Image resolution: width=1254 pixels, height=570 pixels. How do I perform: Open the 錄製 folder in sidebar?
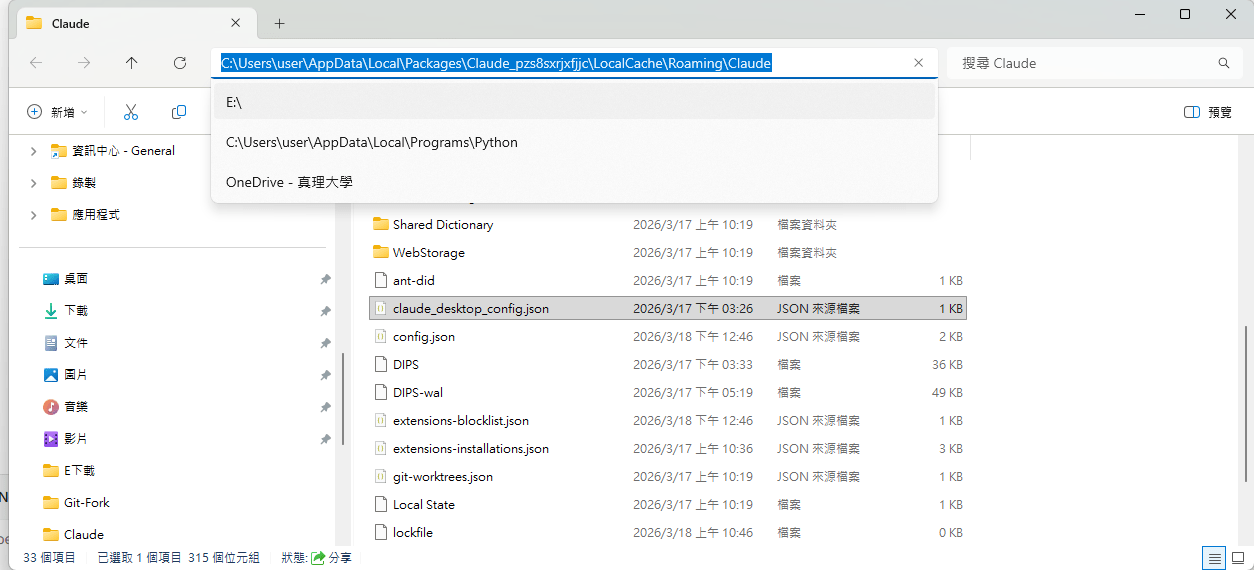coord(74,183)
